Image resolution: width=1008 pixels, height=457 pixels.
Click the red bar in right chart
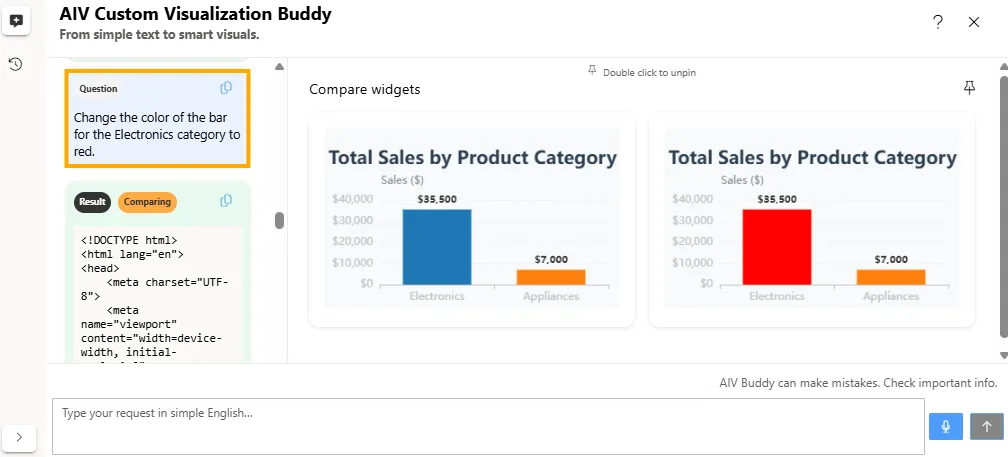(x=777, y=246)
